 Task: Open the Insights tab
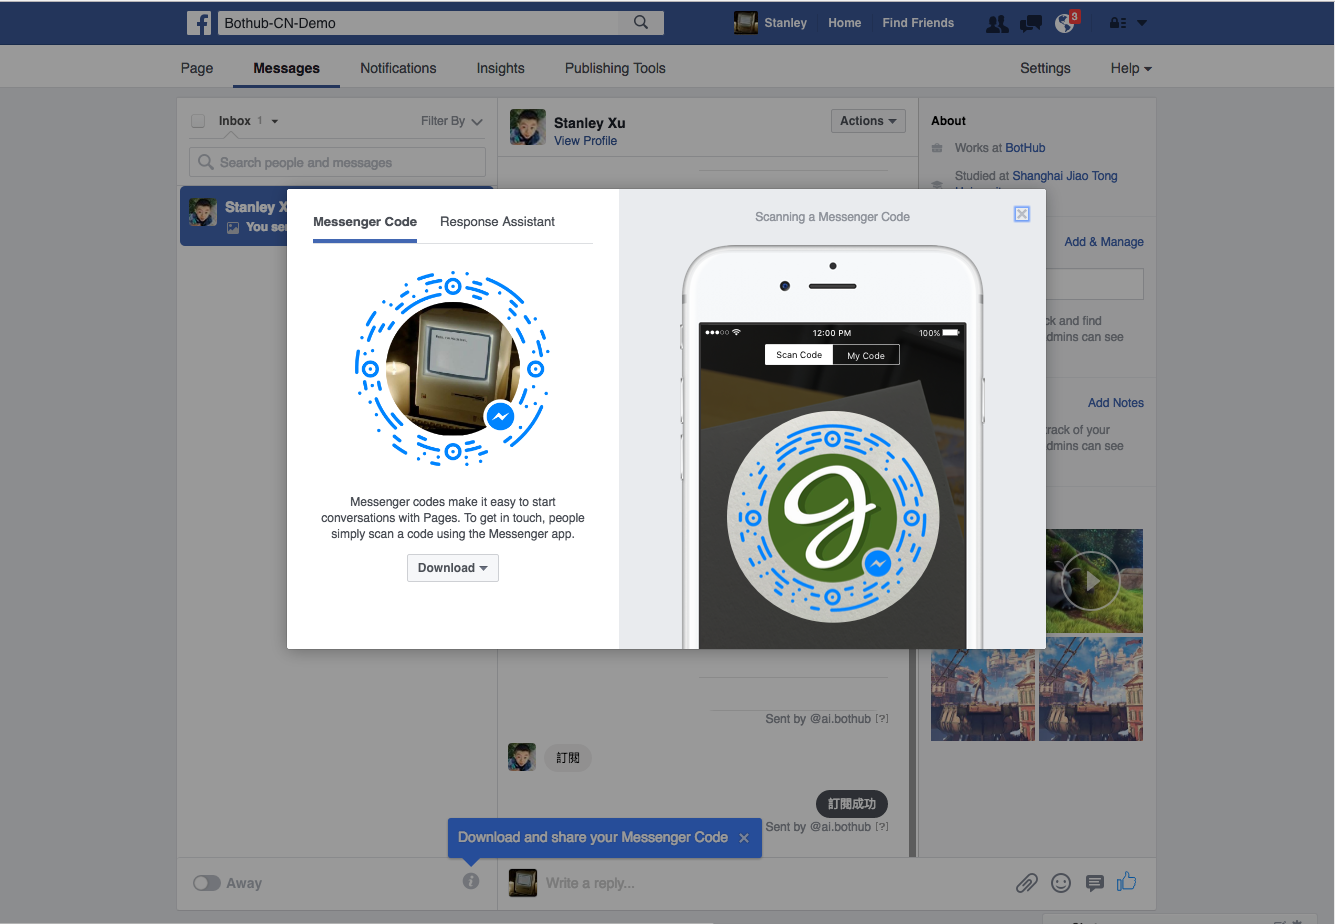[500, 68]
